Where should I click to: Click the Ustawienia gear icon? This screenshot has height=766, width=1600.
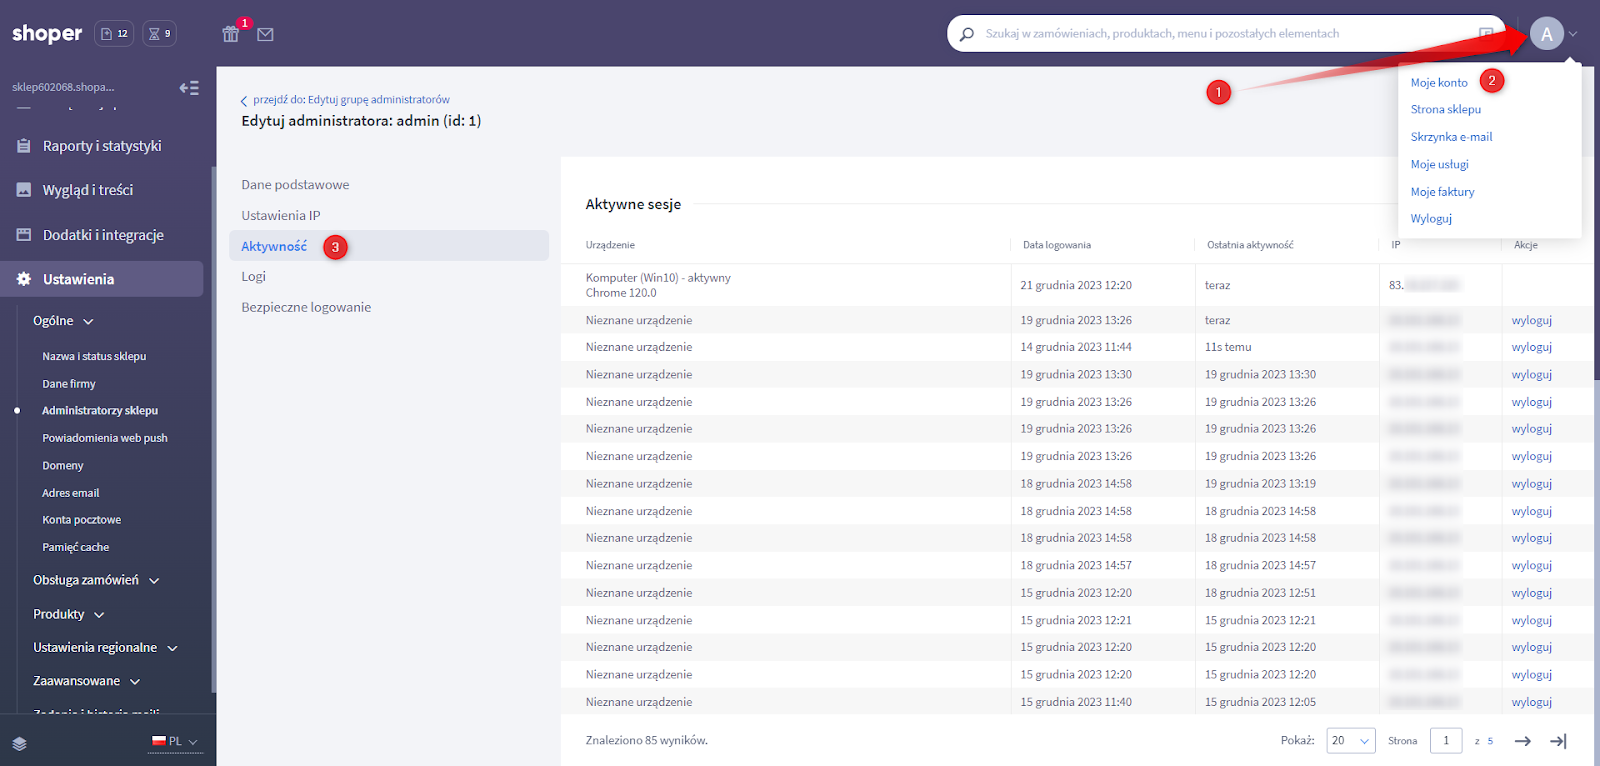pos(24,279)
